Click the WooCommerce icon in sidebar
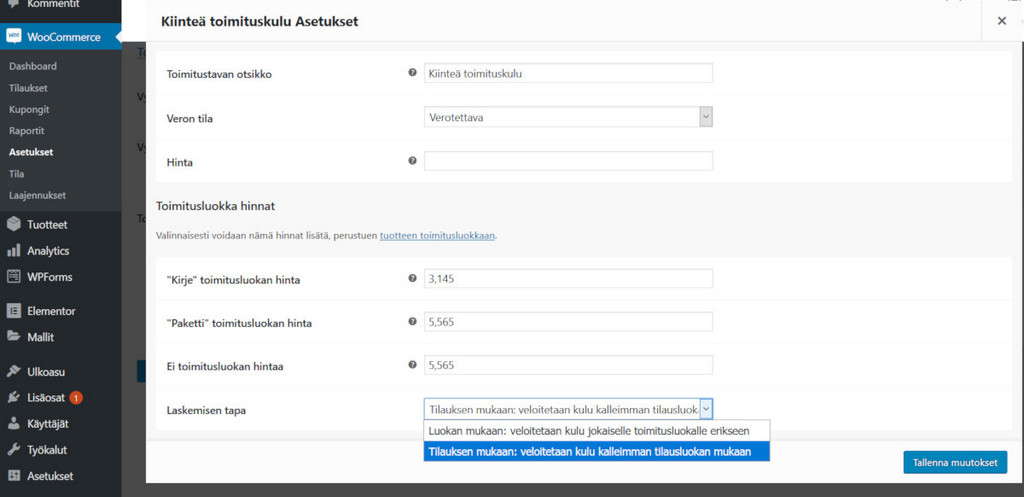Image resolution: width=1024 pixels, height=497 pixels. click(14, 37)
